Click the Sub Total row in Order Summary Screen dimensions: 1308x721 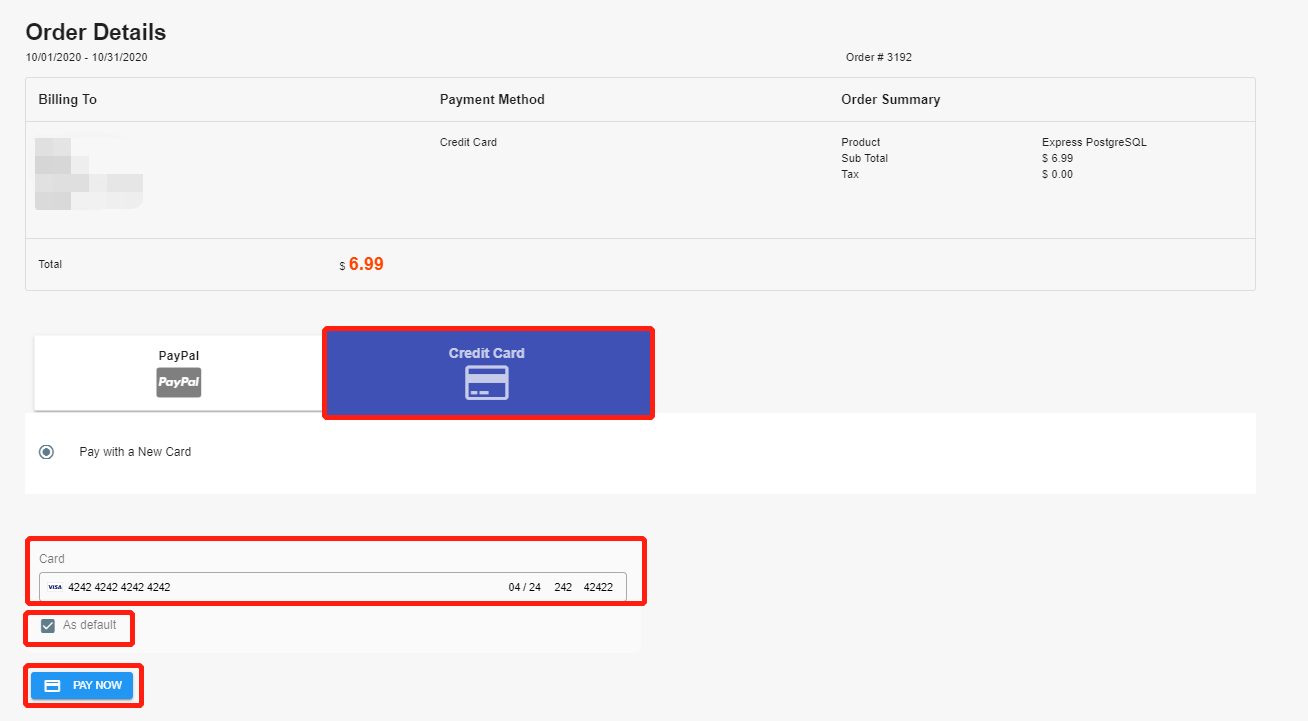[x=864, y=158]
